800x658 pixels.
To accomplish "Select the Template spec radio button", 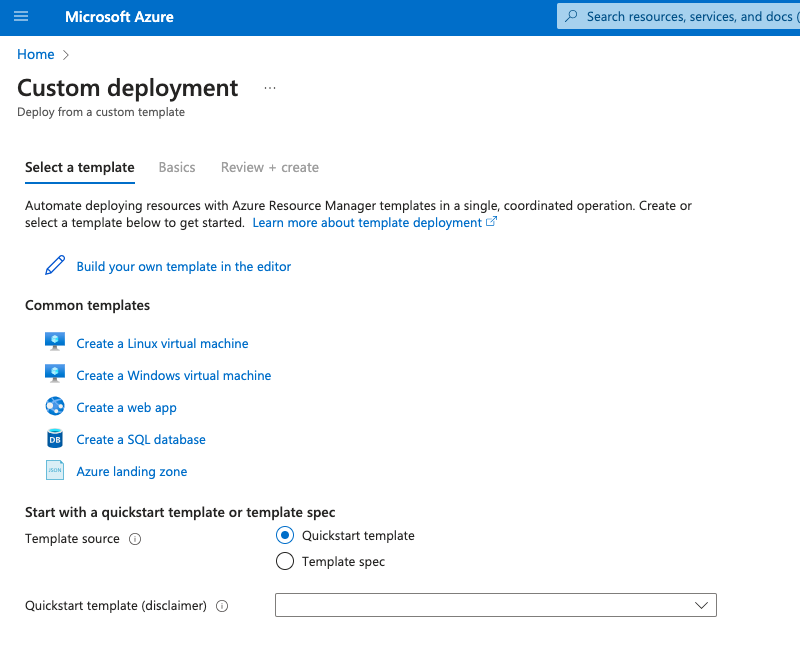I will coord(284,561).
